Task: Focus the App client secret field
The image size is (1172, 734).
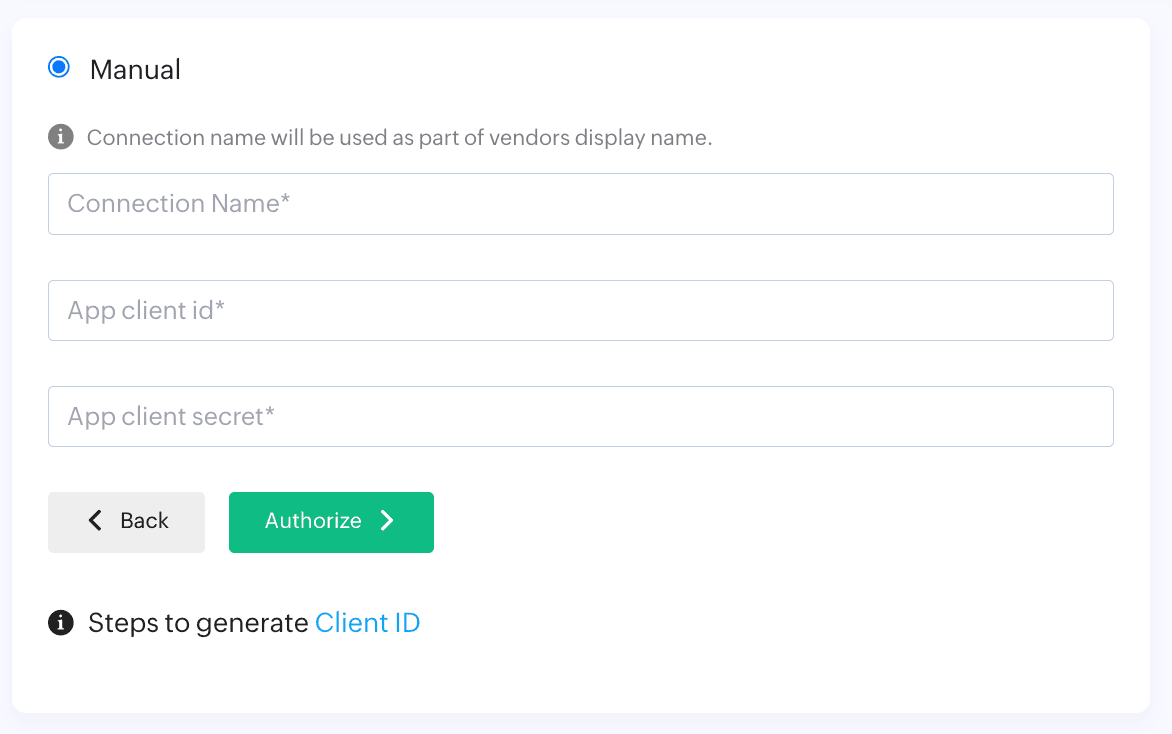Action: [580, 416]
